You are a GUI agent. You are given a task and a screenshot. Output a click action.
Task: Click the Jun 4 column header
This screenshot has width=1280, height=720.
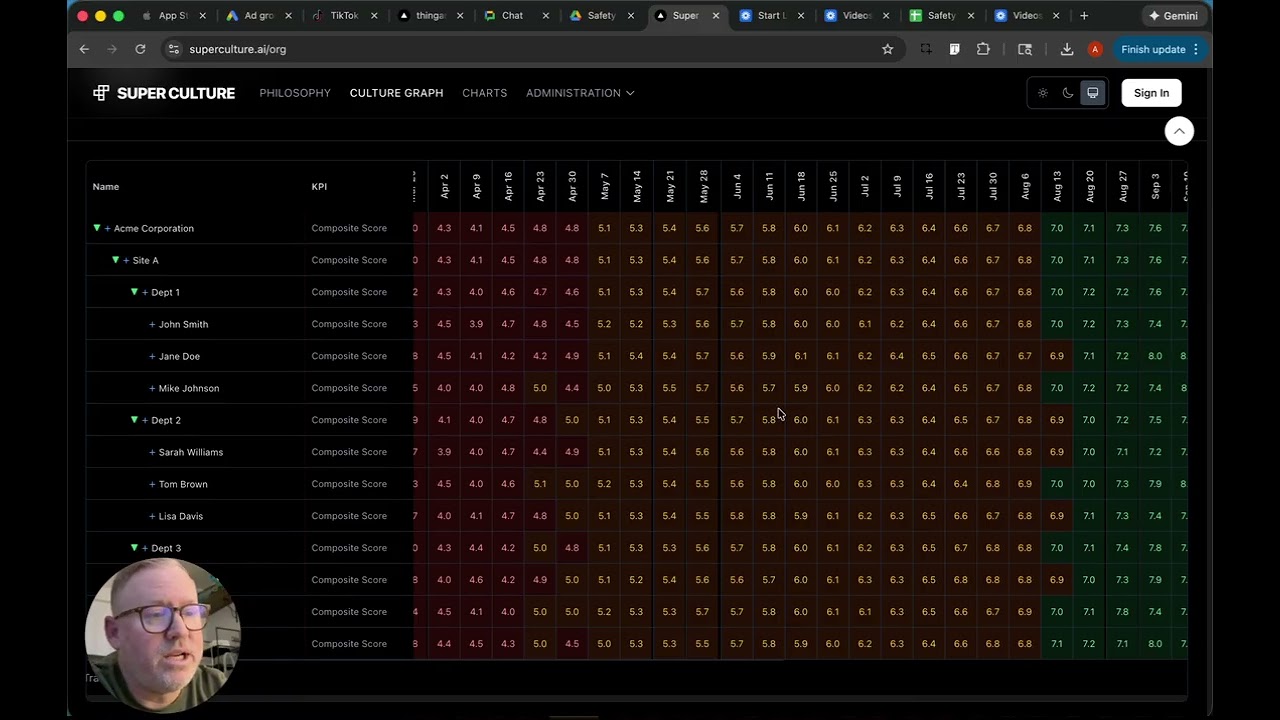pyautogui.click(x=737, y=186)
